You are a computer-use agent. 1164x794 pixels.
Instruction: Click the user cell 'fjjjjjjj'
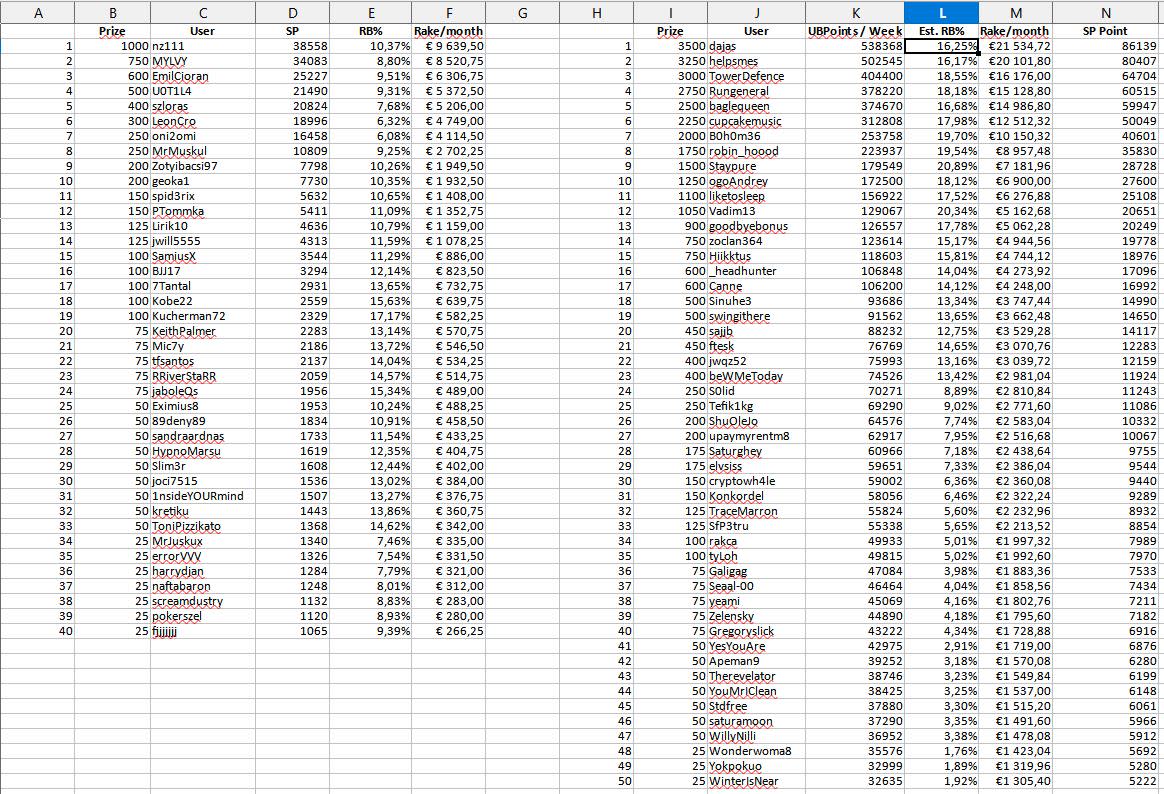coord(203,631)
